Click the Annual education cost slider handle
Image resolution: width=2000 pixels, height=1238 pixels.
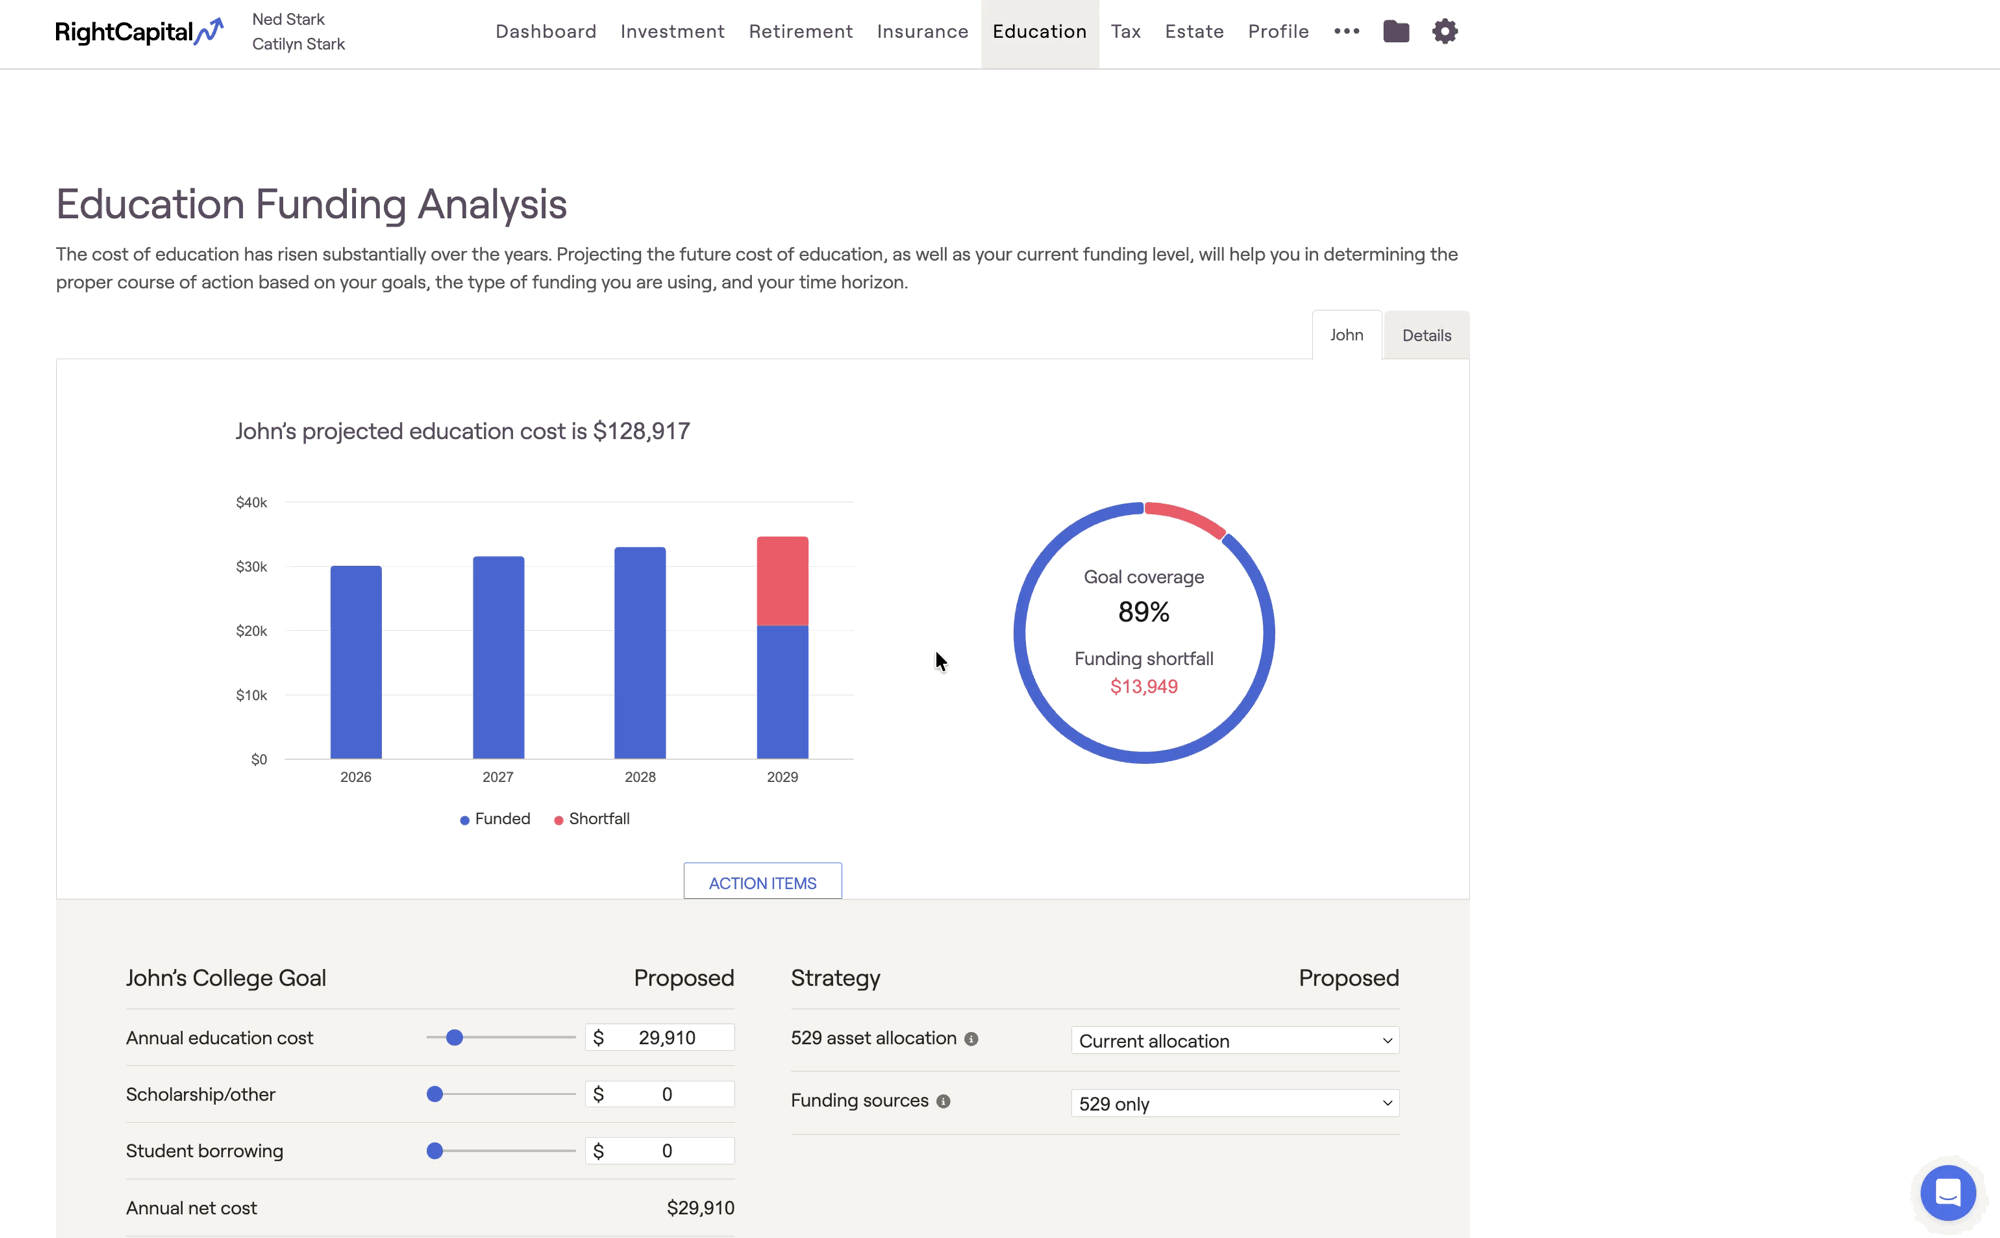tap(454, 1038)
